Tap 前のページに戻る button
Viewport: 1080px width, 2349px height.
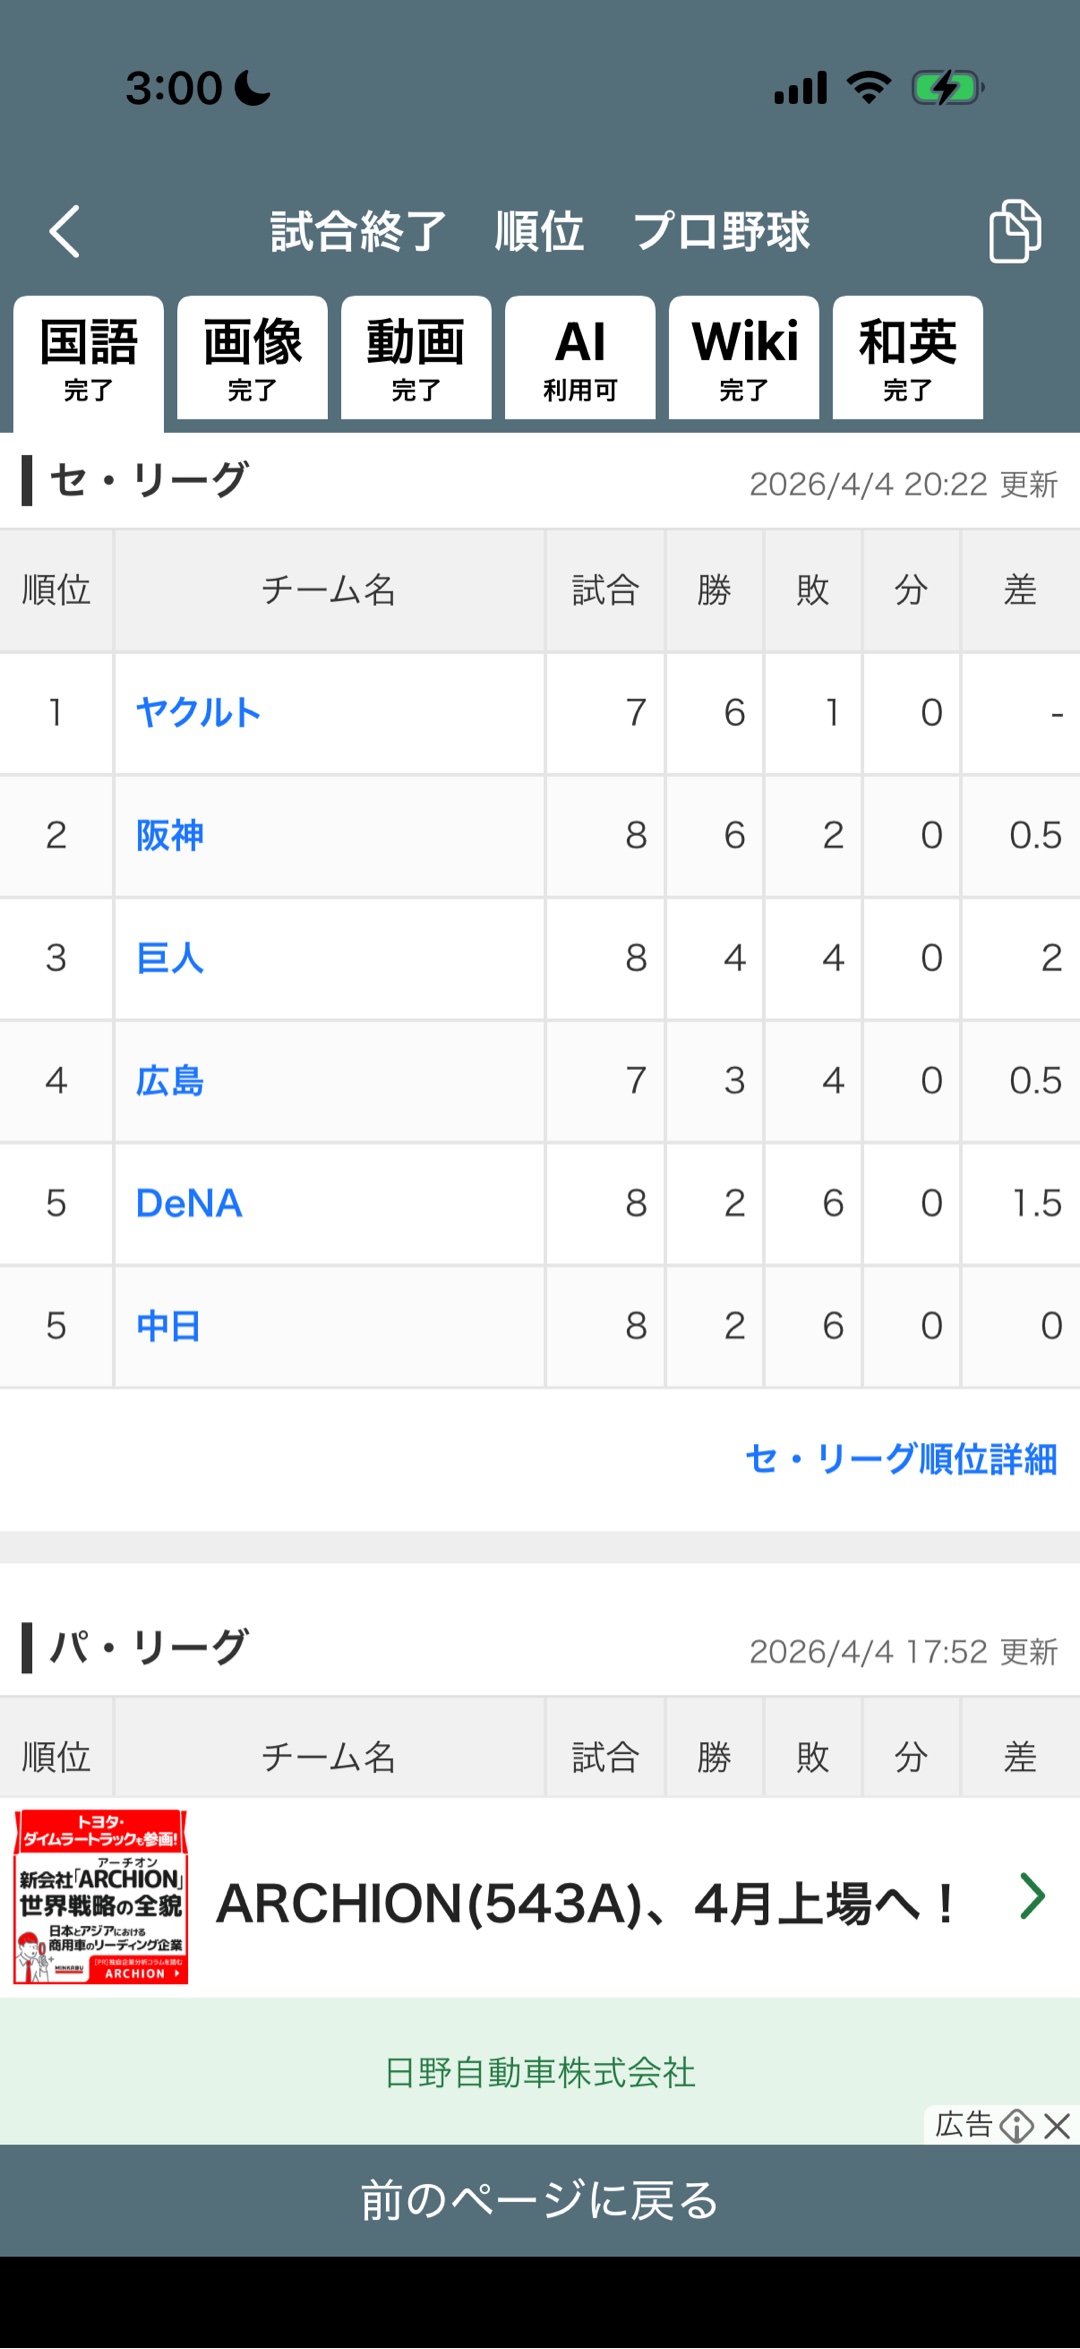tap(540, 2200)
